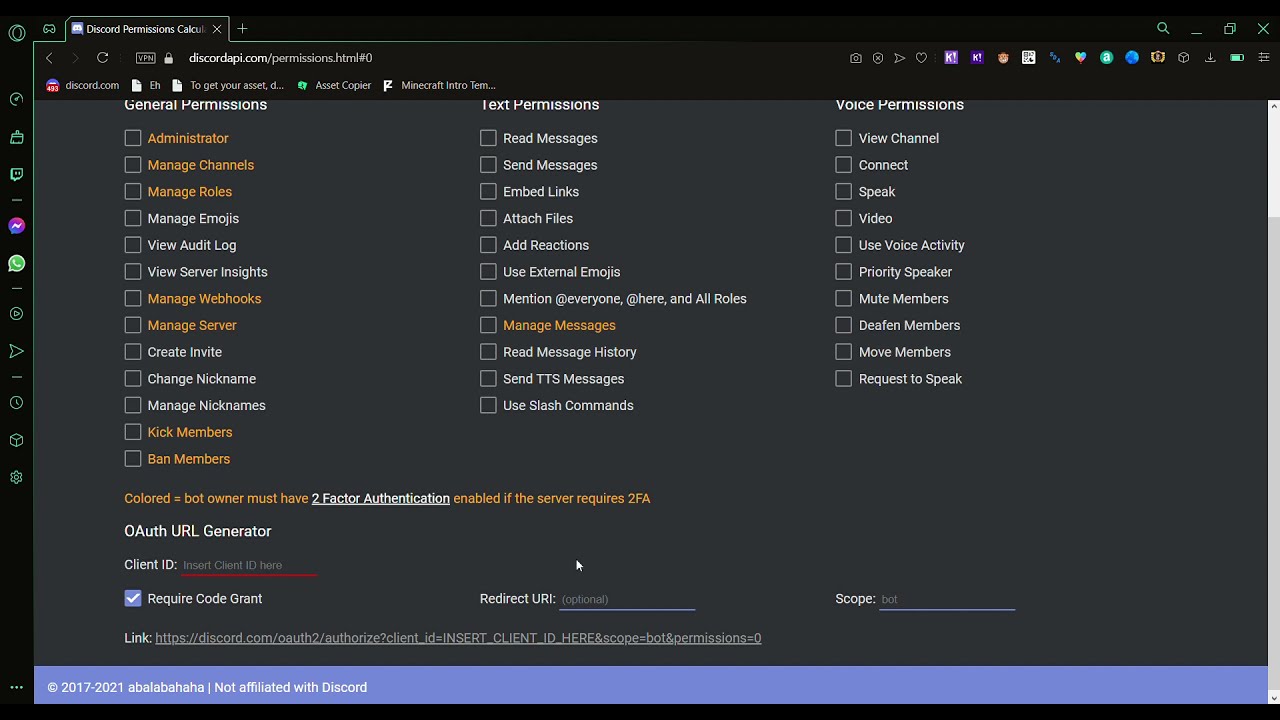Enable Ban Members checkbox
1280x720 pixels.
click(x=133, y=459)
